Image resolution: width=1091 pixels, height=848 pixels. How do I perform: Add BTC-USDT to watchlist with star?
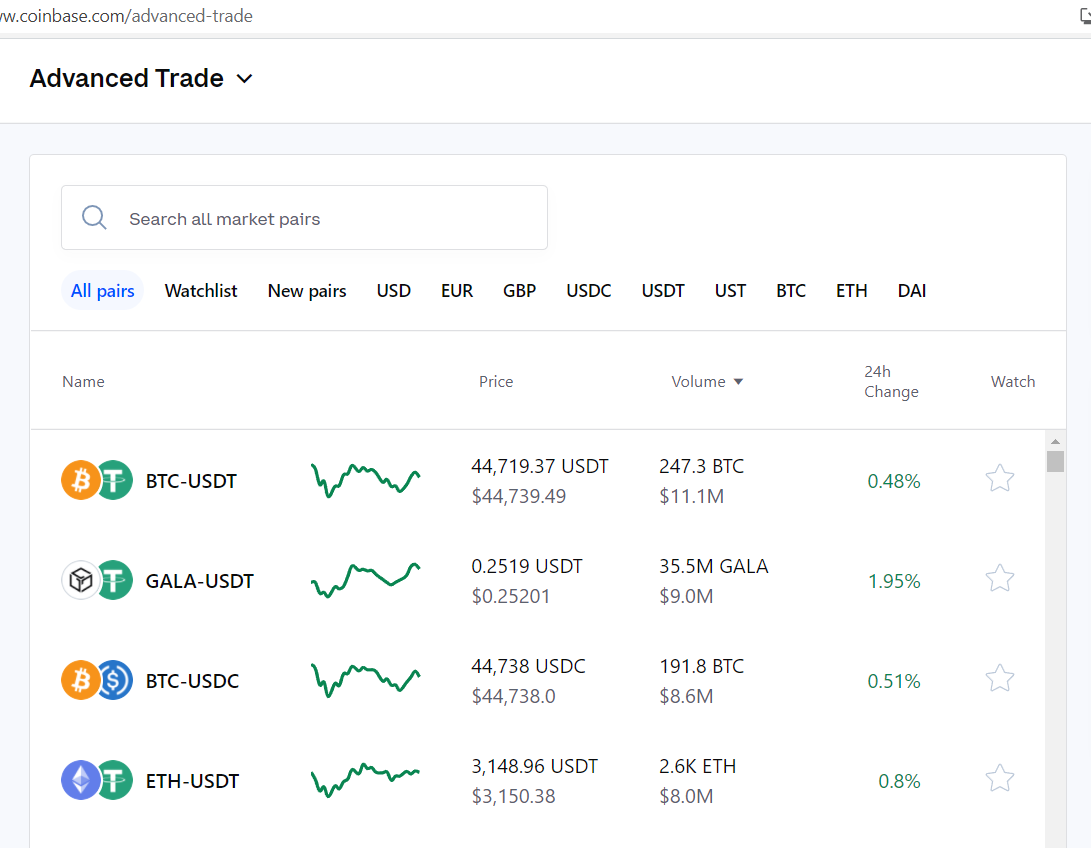(x=1000, y=479)
